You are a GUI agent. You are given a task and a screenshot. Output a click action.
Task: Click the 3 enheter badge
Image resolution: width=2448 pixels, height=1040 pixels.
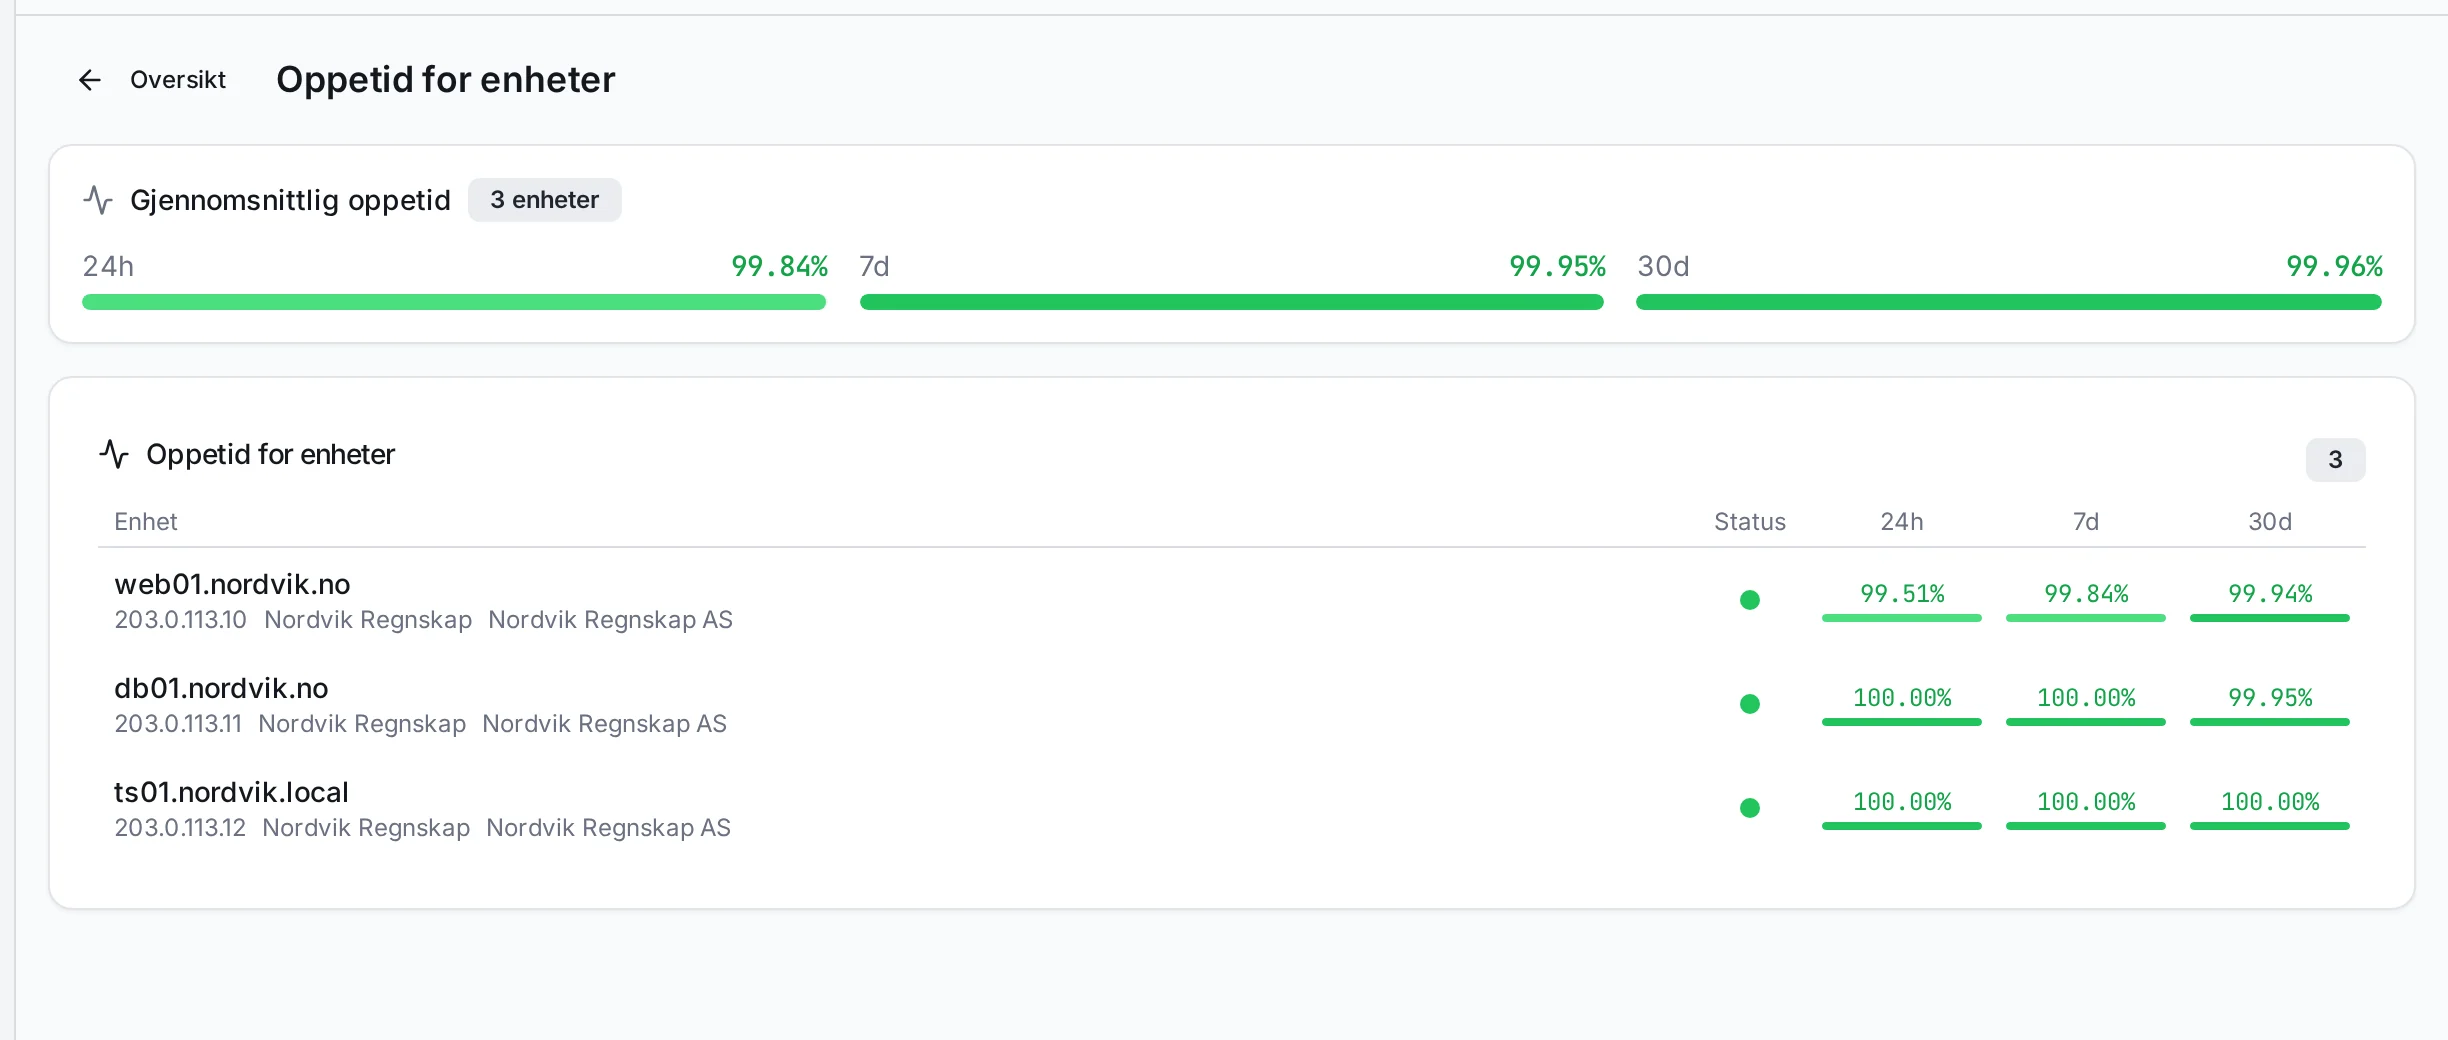click(x=545, y=200)
